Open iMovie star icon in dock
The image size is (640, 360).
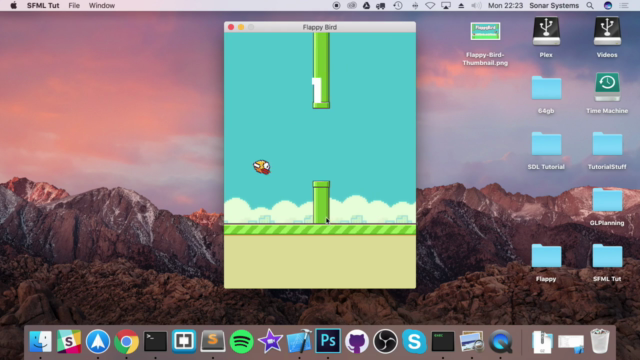click(x=270, y=341)
